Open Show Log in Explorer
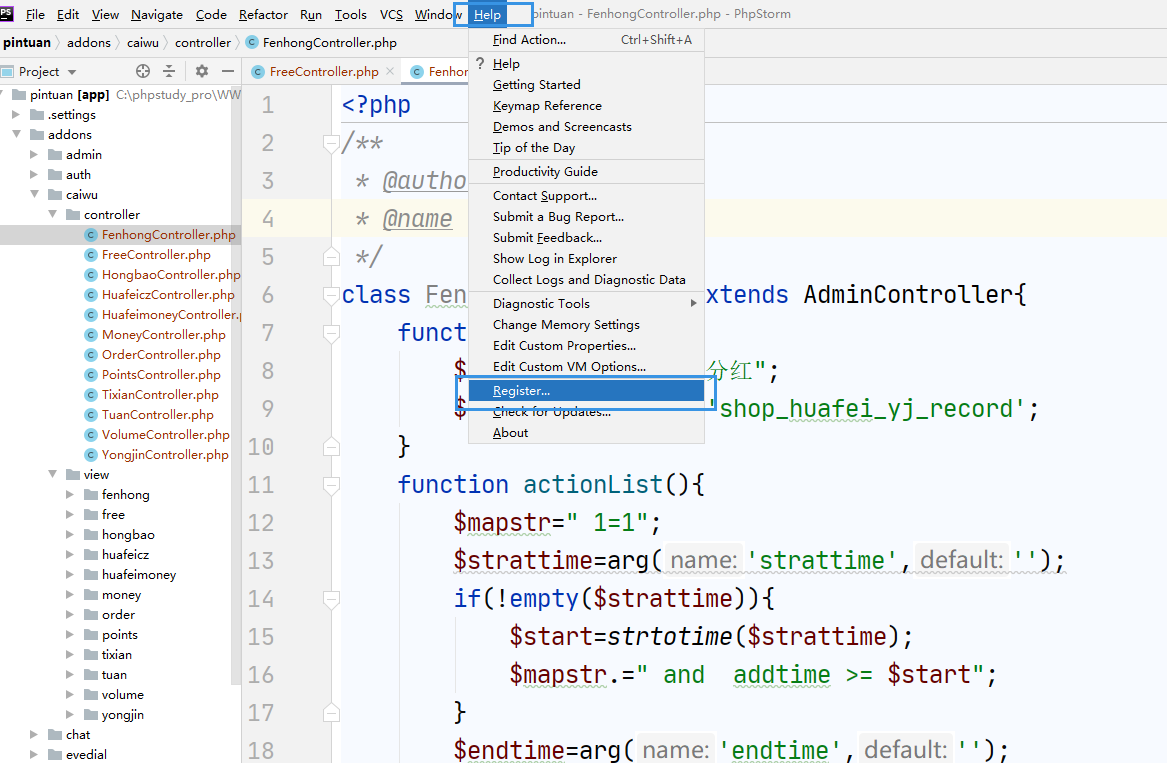Image resolution: width=1167 pixels, height=763 pixels. (586, 258)
